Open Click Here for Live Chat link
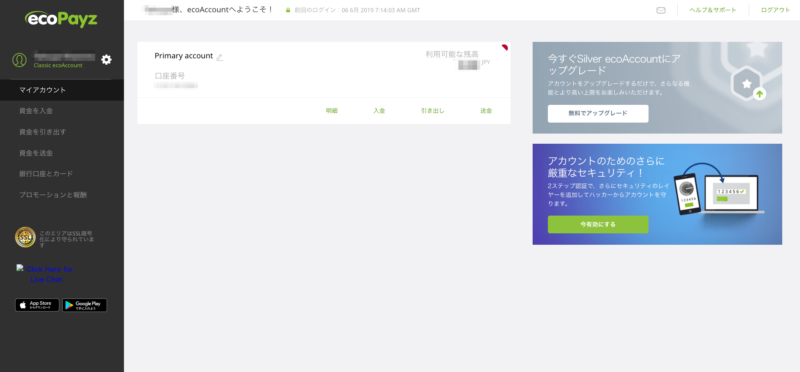The width and height of the screenshot is (800, 372). (x=46, y=274)
